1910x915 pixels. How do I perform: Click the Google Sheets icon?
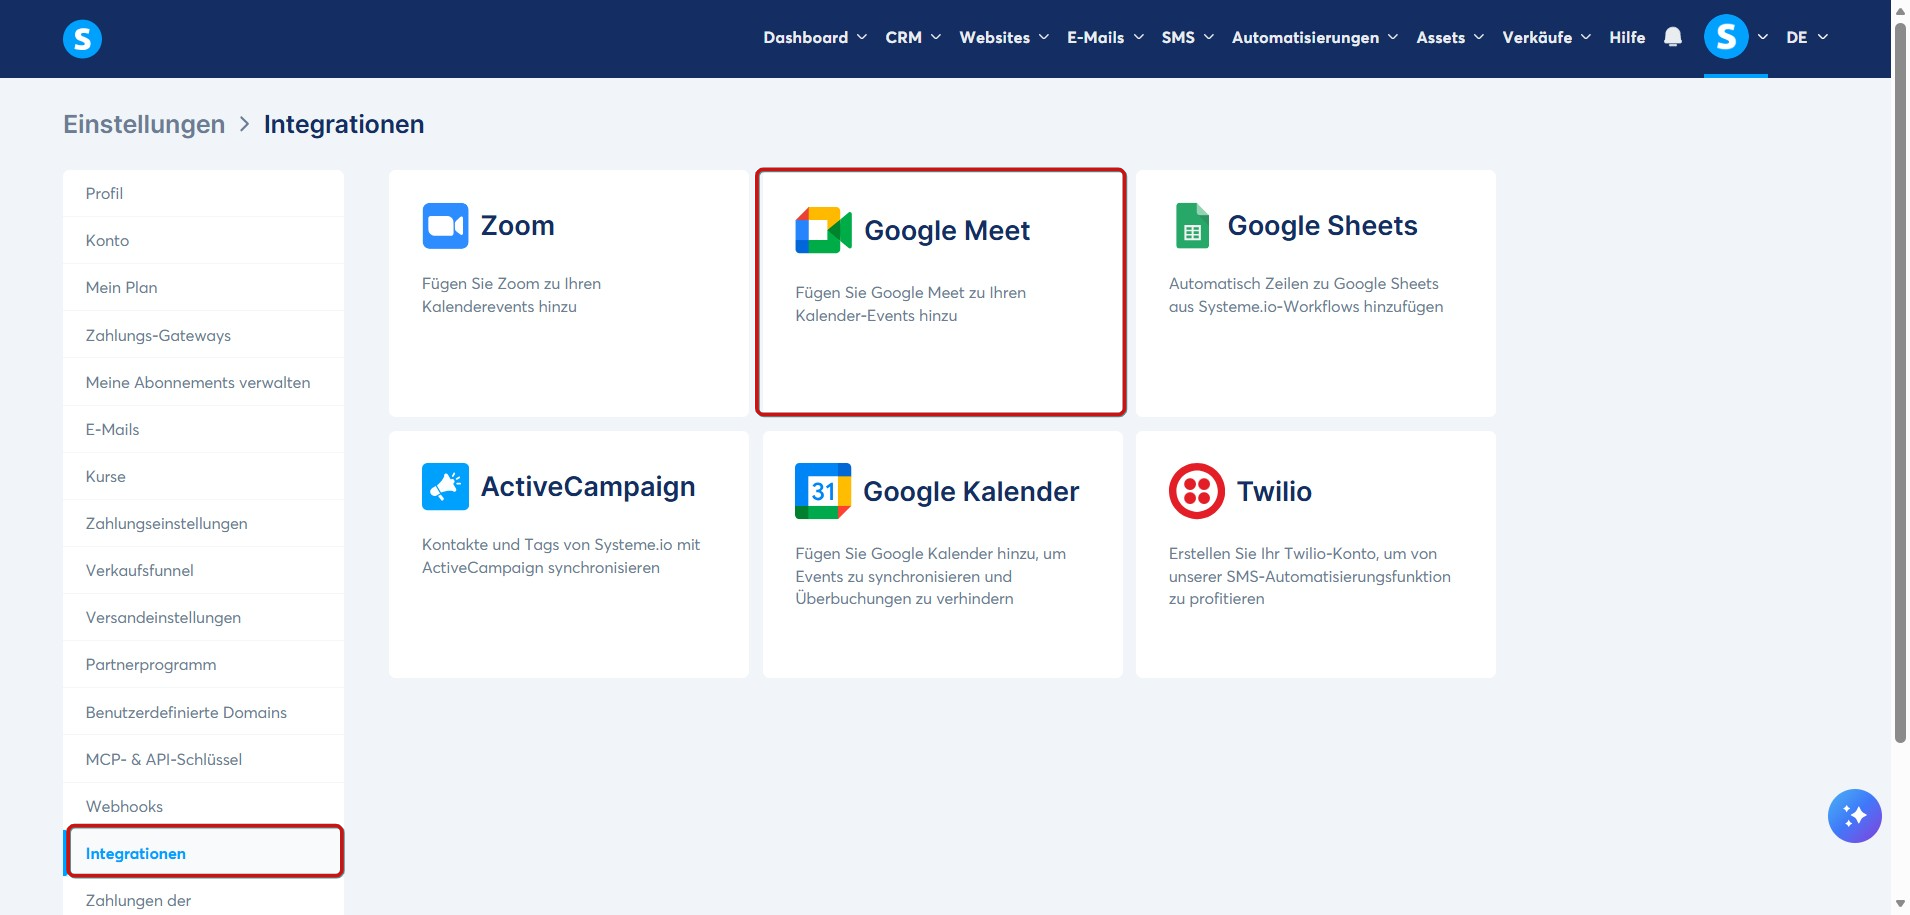coord(1192,226)
